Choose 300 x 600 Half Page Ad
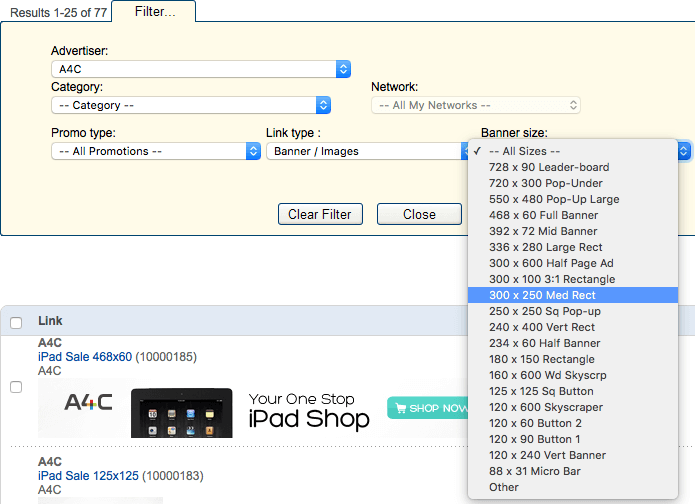Viewport: 695px width, 504px height. pyautogui.click(x=551, y=263)
